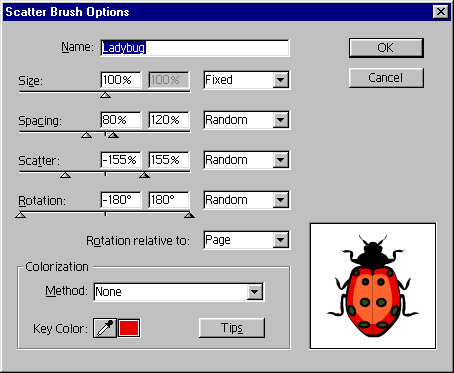Image resolution: width=454 pixels, height=373 pixels.
Task: Click the Key Color eyedropper icon
Action: click(x=105, y=328)
